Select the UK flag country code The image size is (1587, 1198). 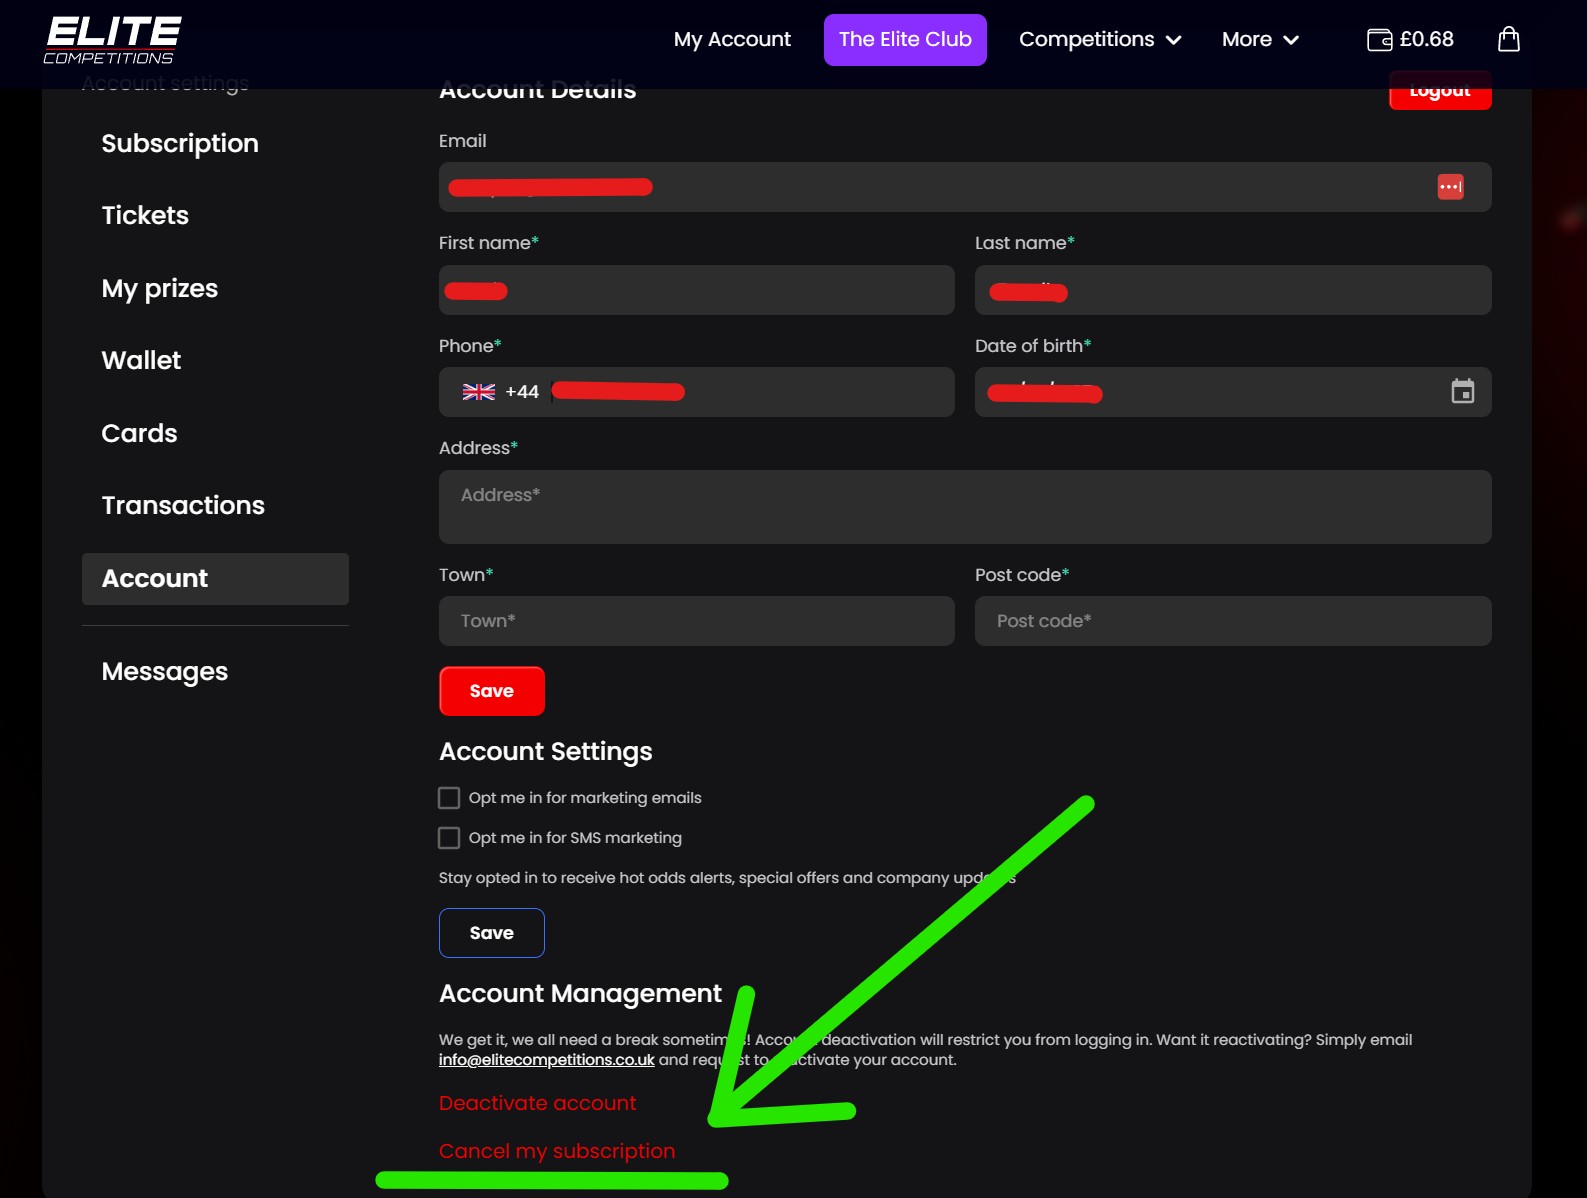[479, 392]
